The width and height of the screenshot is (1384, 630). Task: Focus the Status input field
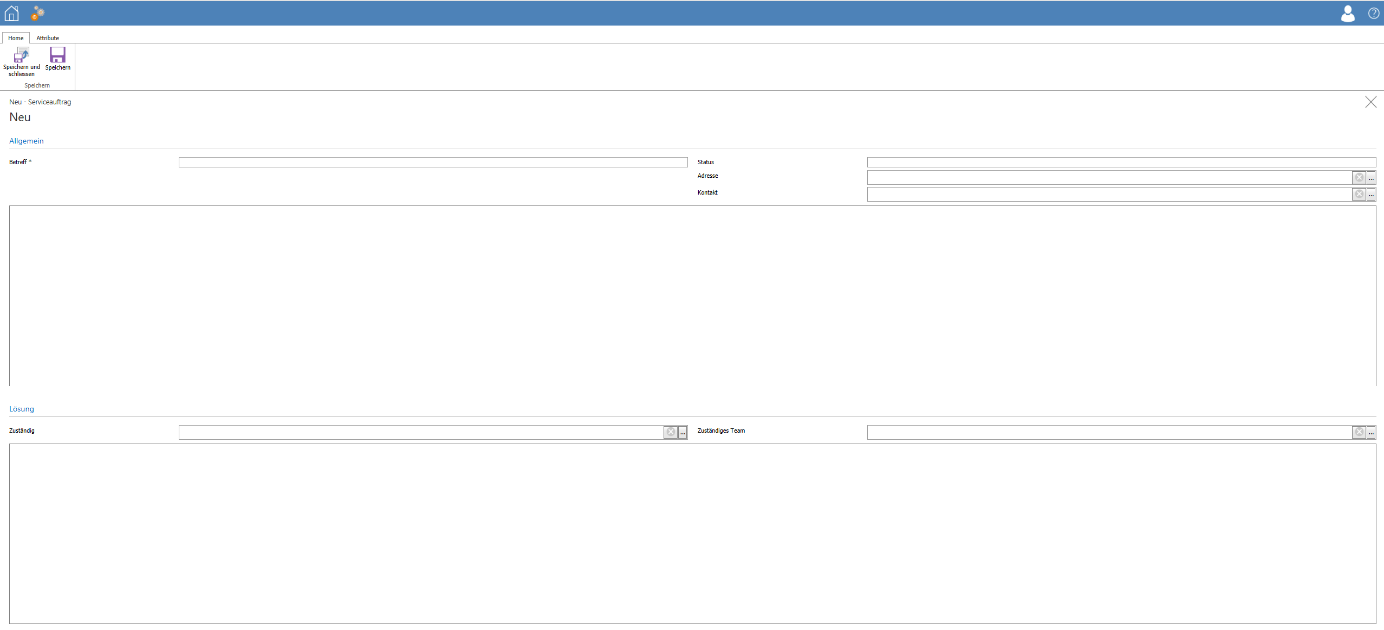(x=1121, y=162)
